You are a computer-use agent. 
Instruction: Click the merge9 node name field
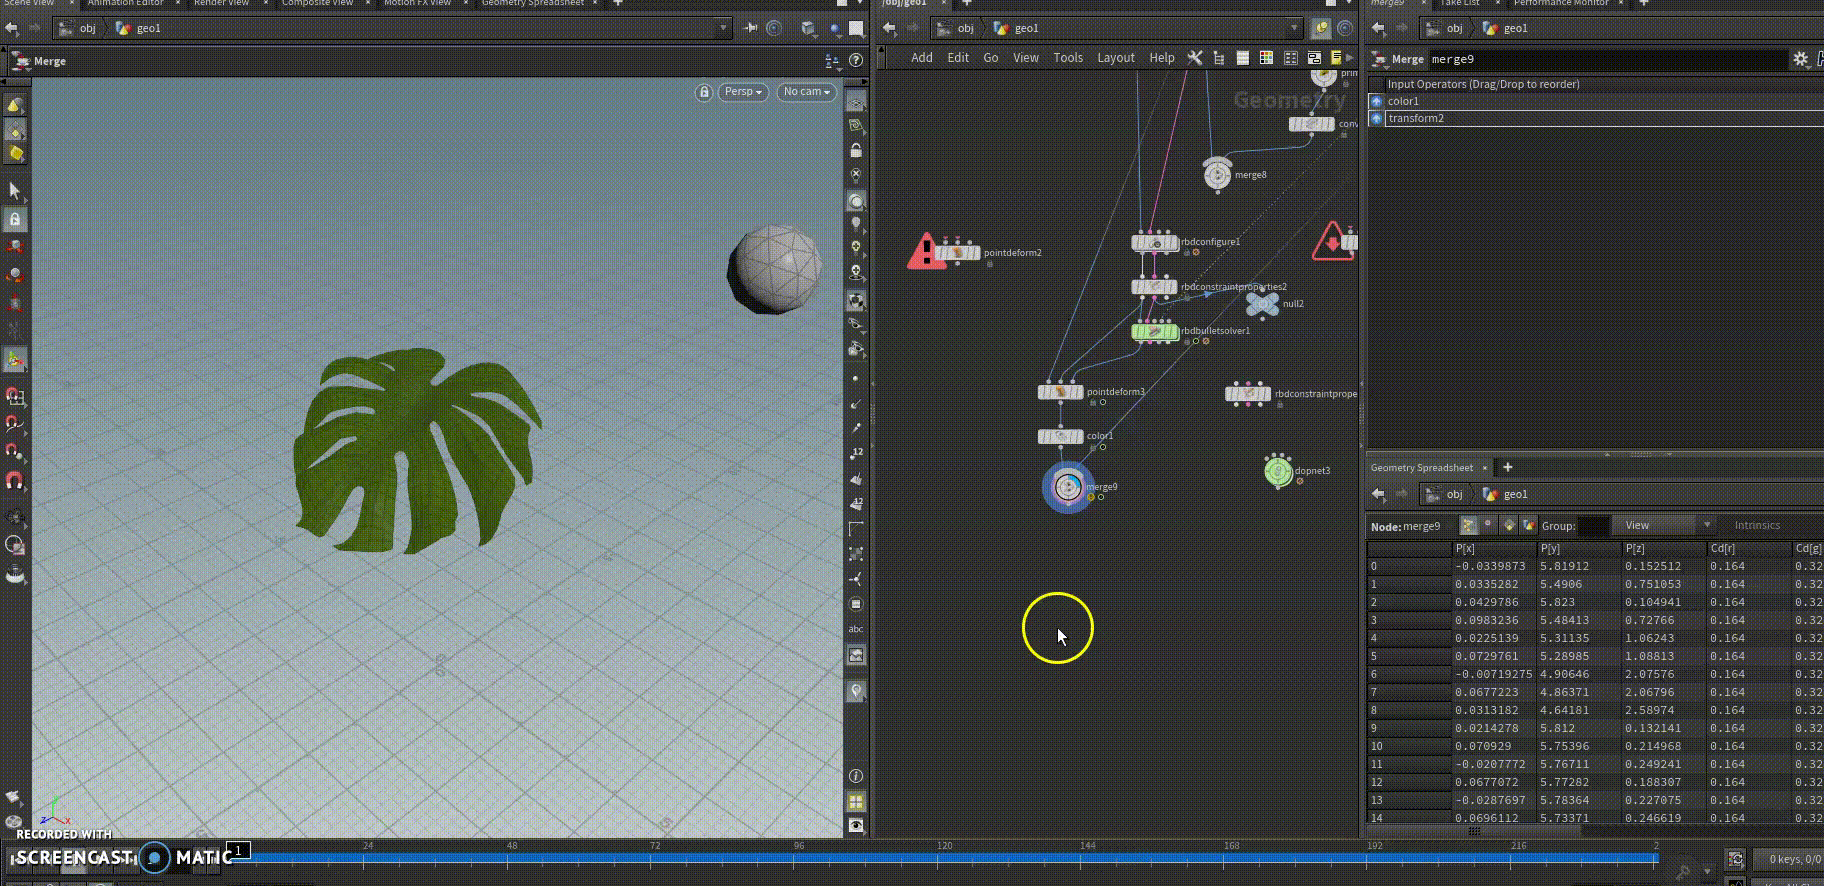[1607, 59]
